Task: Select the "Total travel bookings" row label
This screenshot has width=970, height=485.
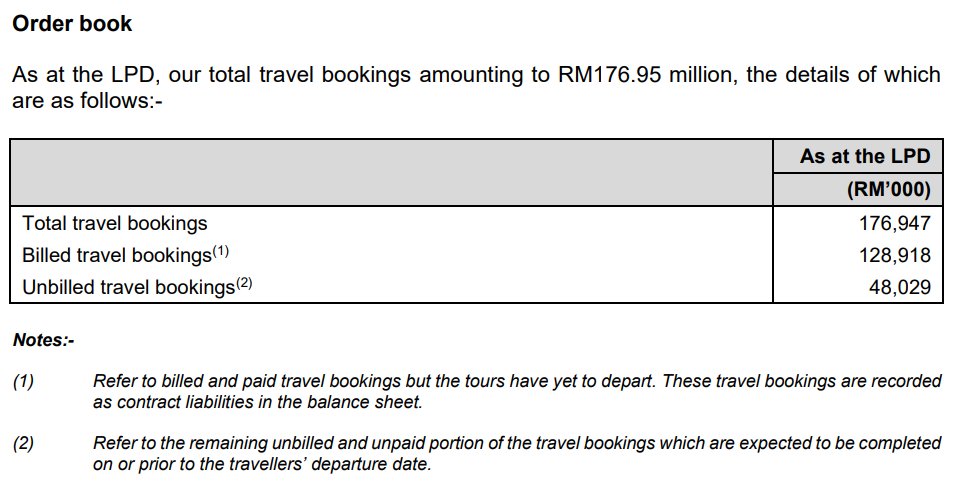Action: 115,223
